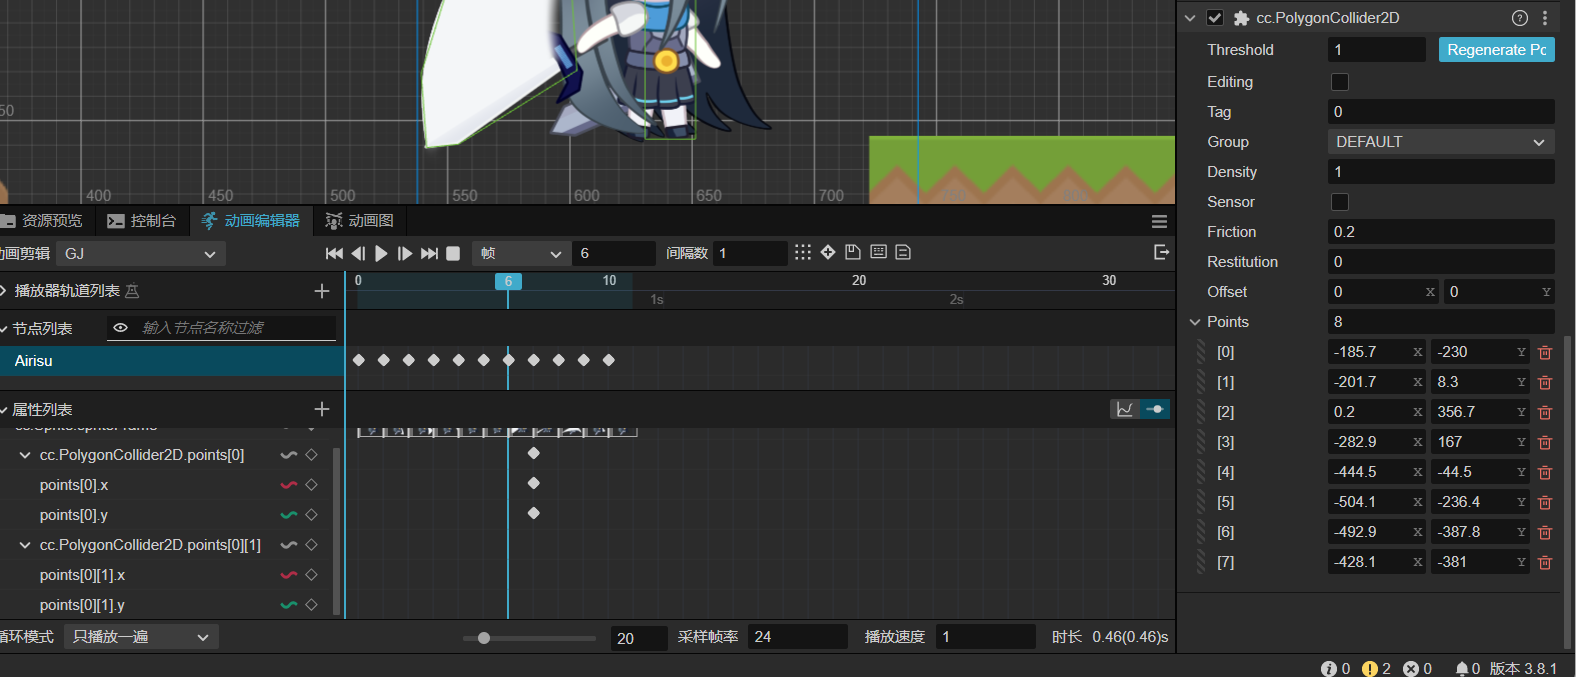Click Regenerate Points button
This screenshot has height=677, width=1576.
pos(1497,50)
